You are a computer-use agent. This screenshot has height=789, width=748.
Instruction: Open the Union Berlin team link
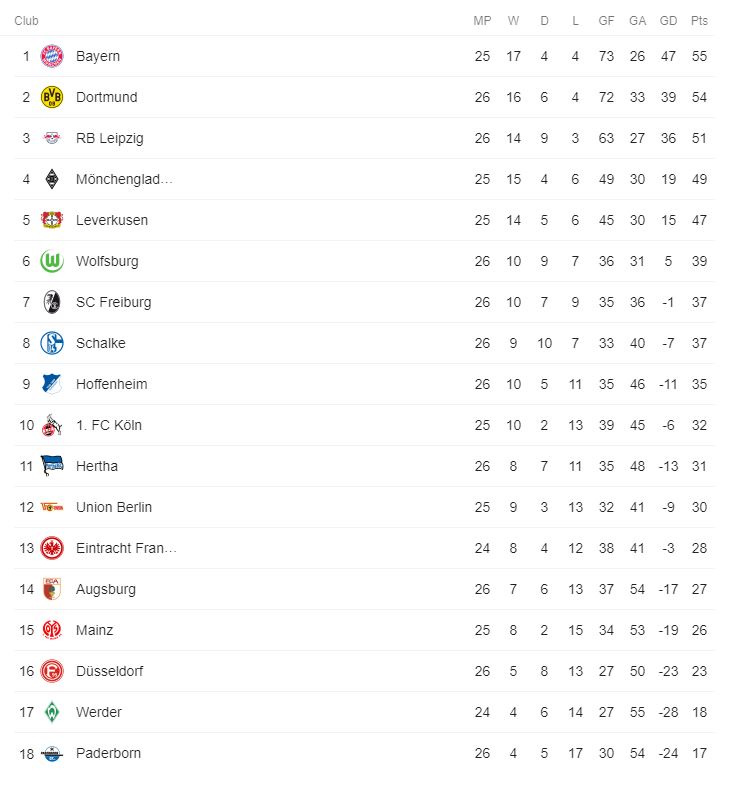(x=114, y=507)
